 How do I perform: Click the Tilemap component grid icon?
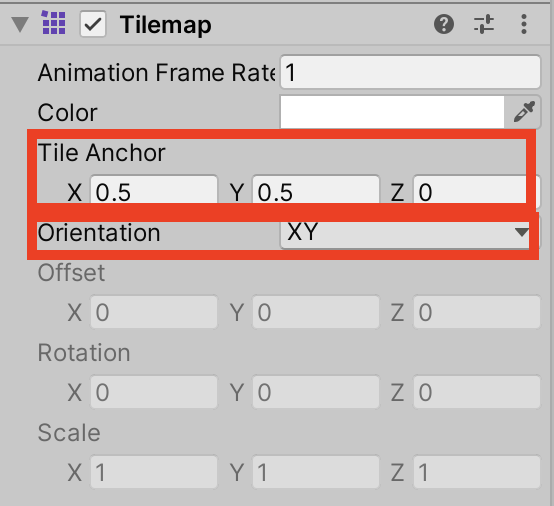coord(54,23)
